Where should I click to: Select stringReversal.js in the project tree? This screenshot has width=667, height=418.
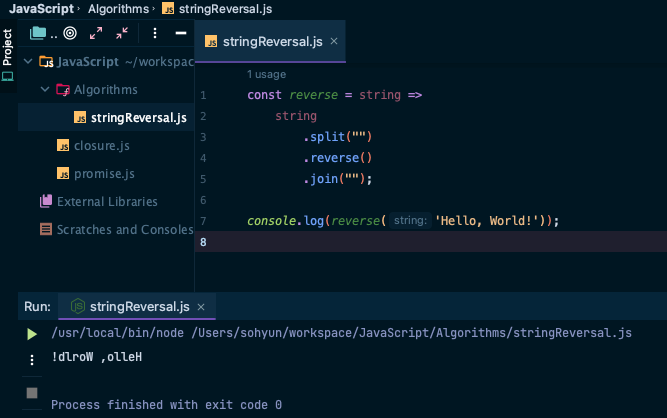pos(106,117)
